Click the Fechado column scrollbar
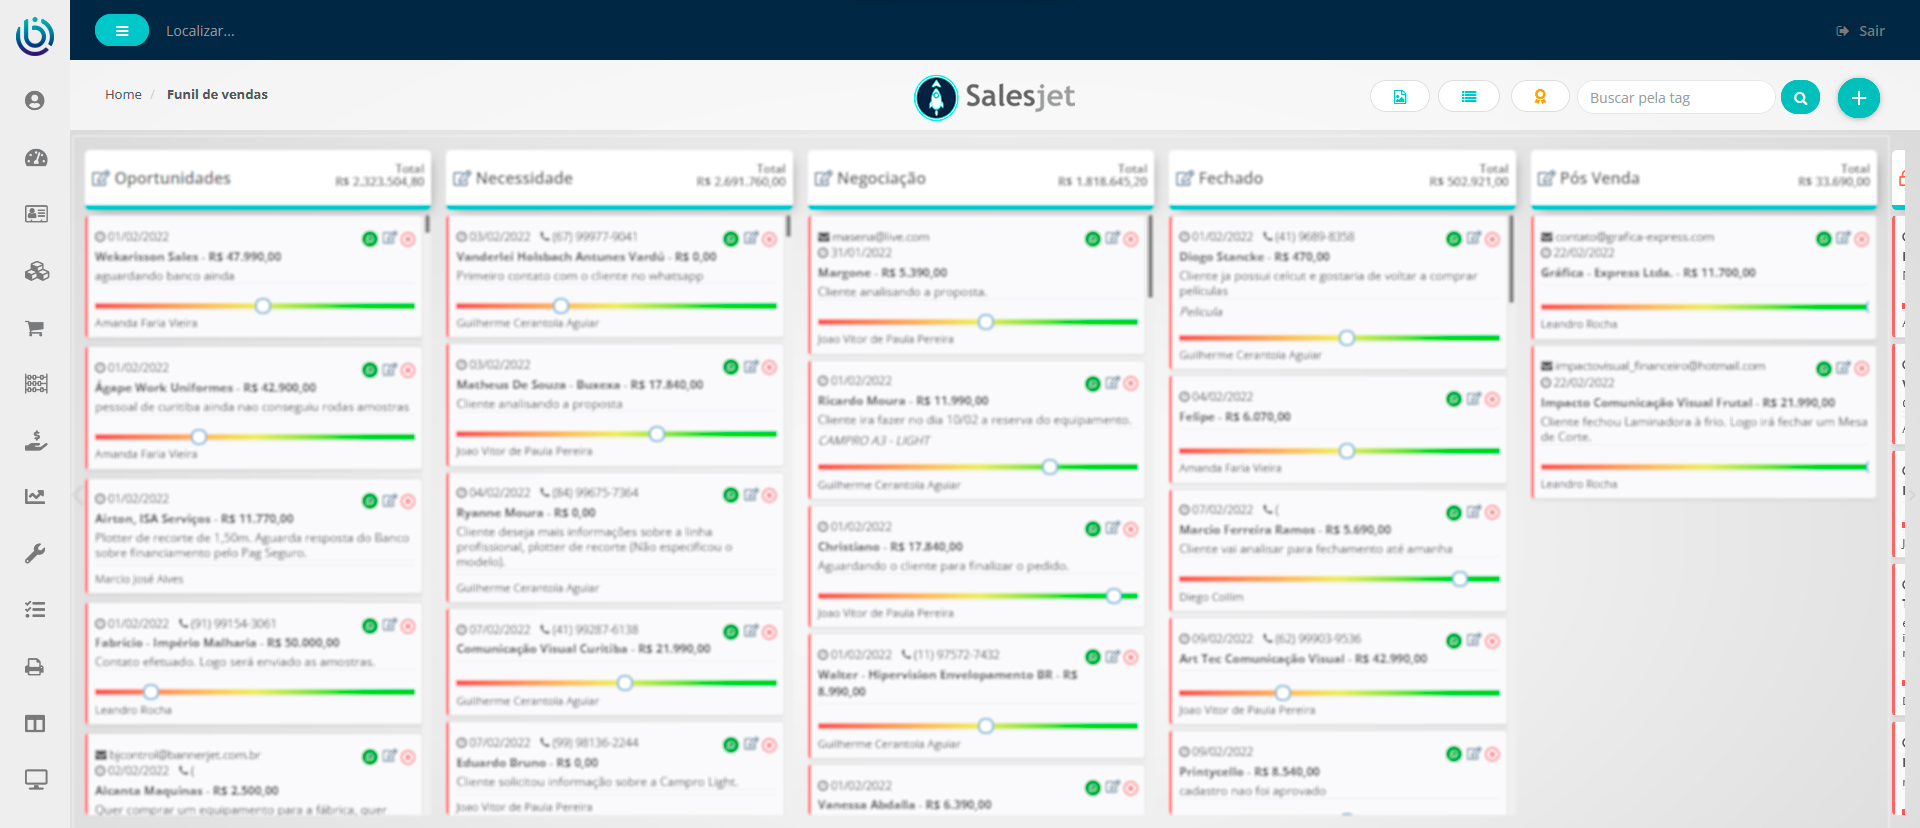 [1511, 258]
